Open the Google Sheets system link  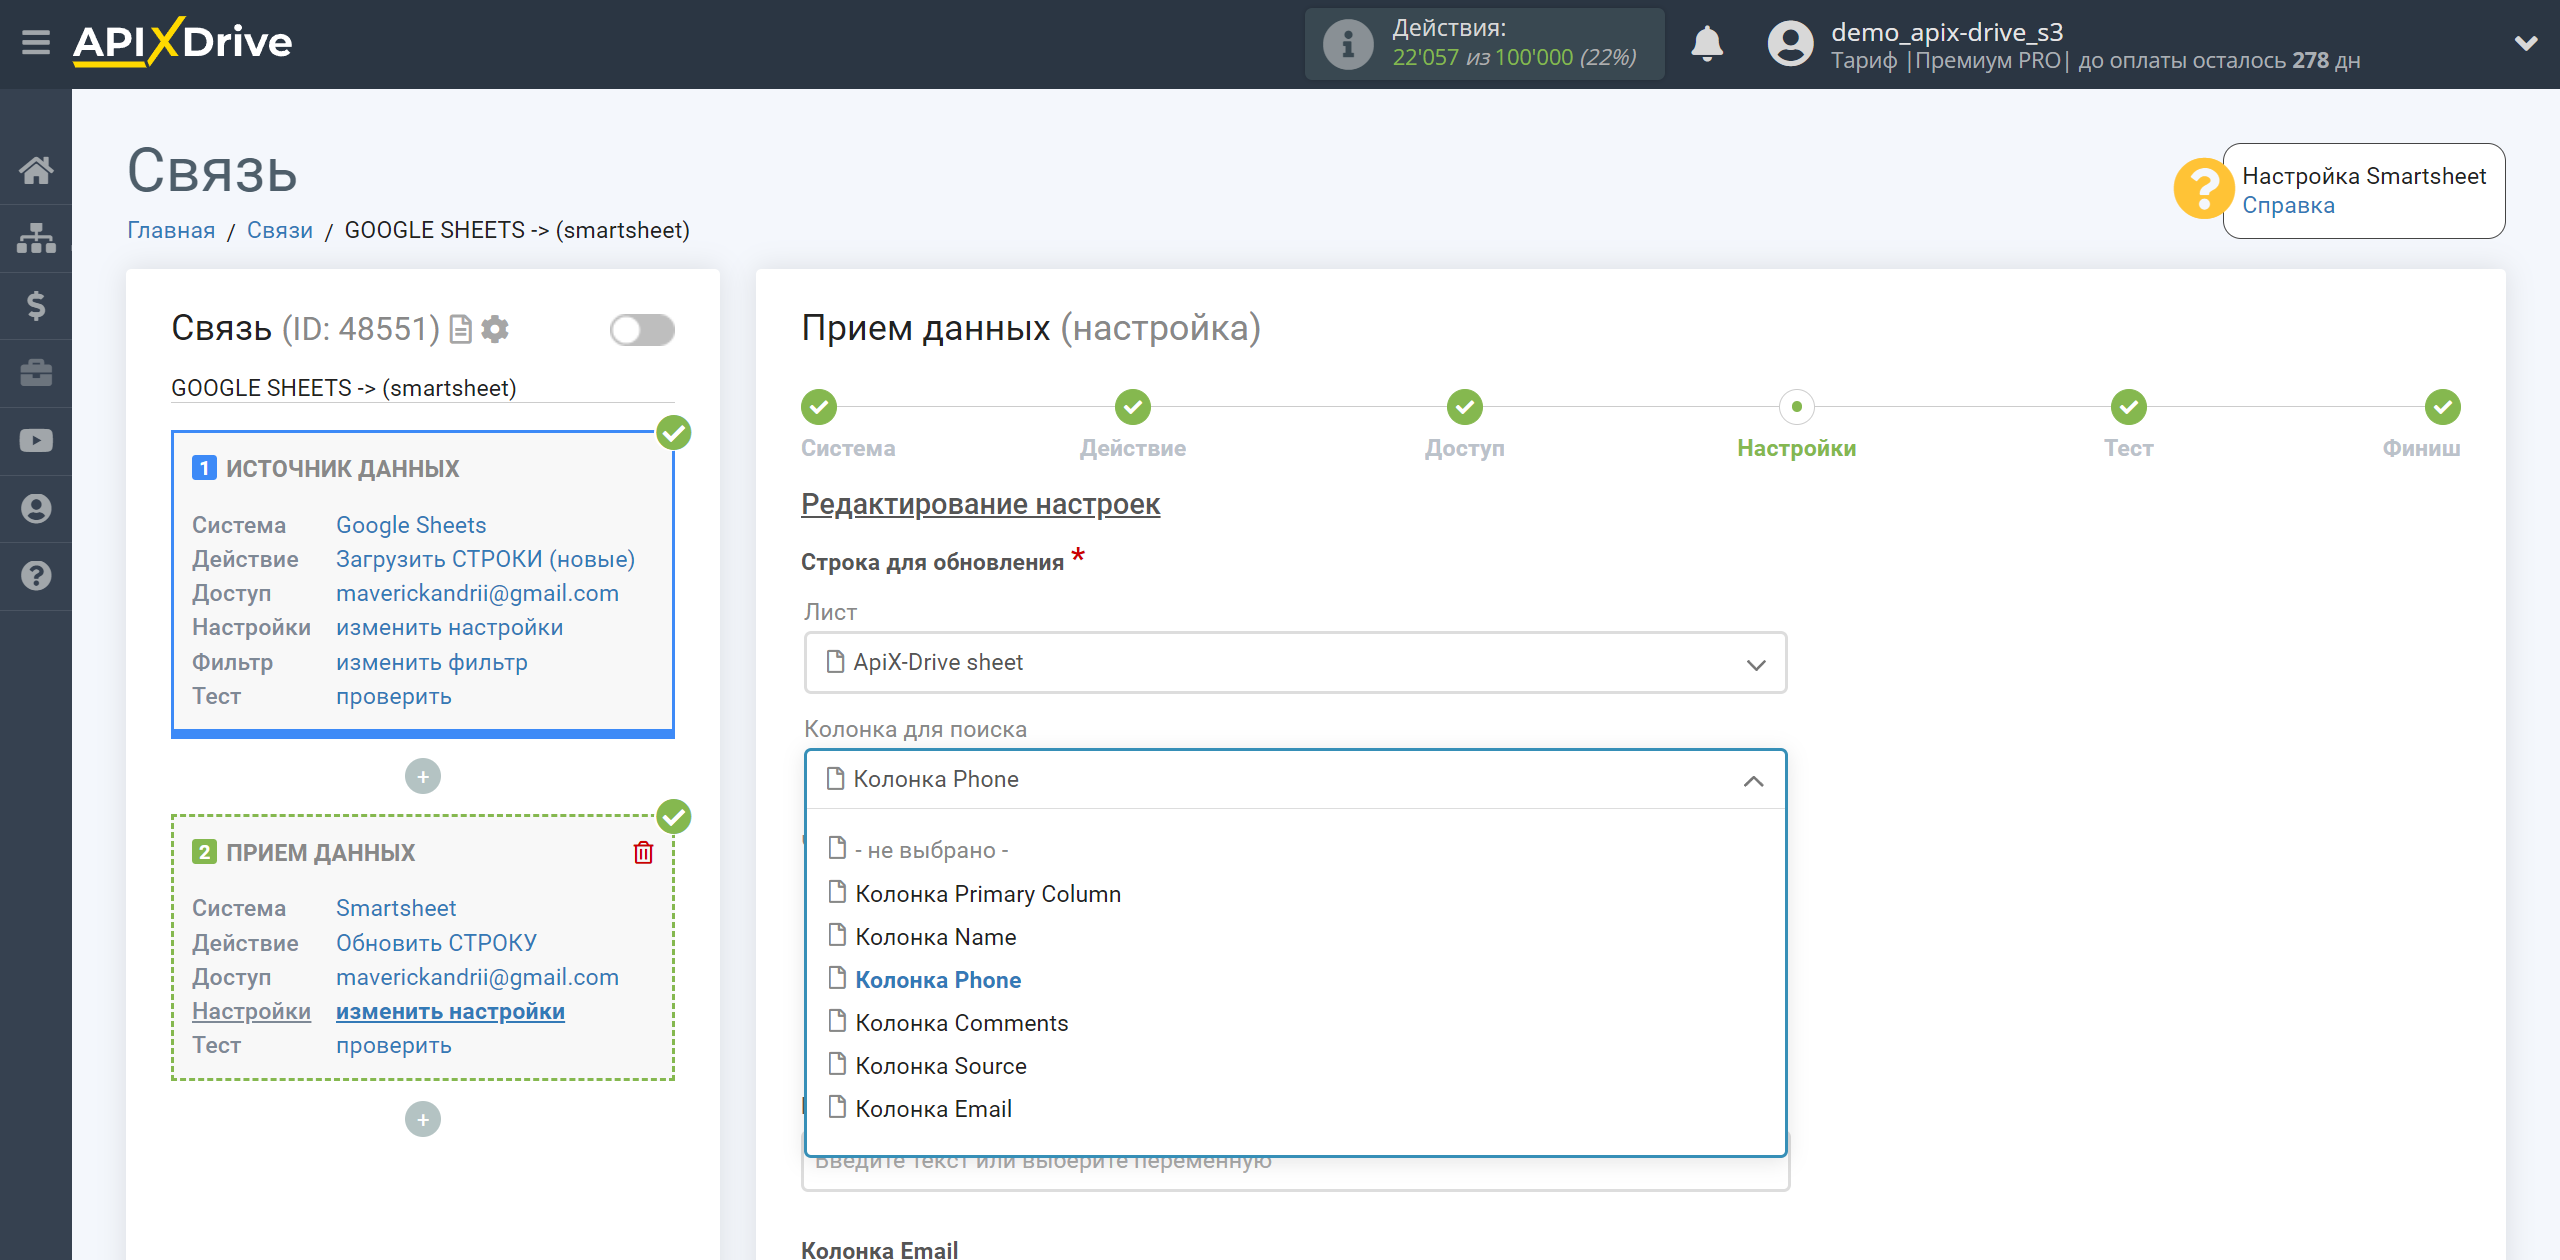click(x=411, y=525)
